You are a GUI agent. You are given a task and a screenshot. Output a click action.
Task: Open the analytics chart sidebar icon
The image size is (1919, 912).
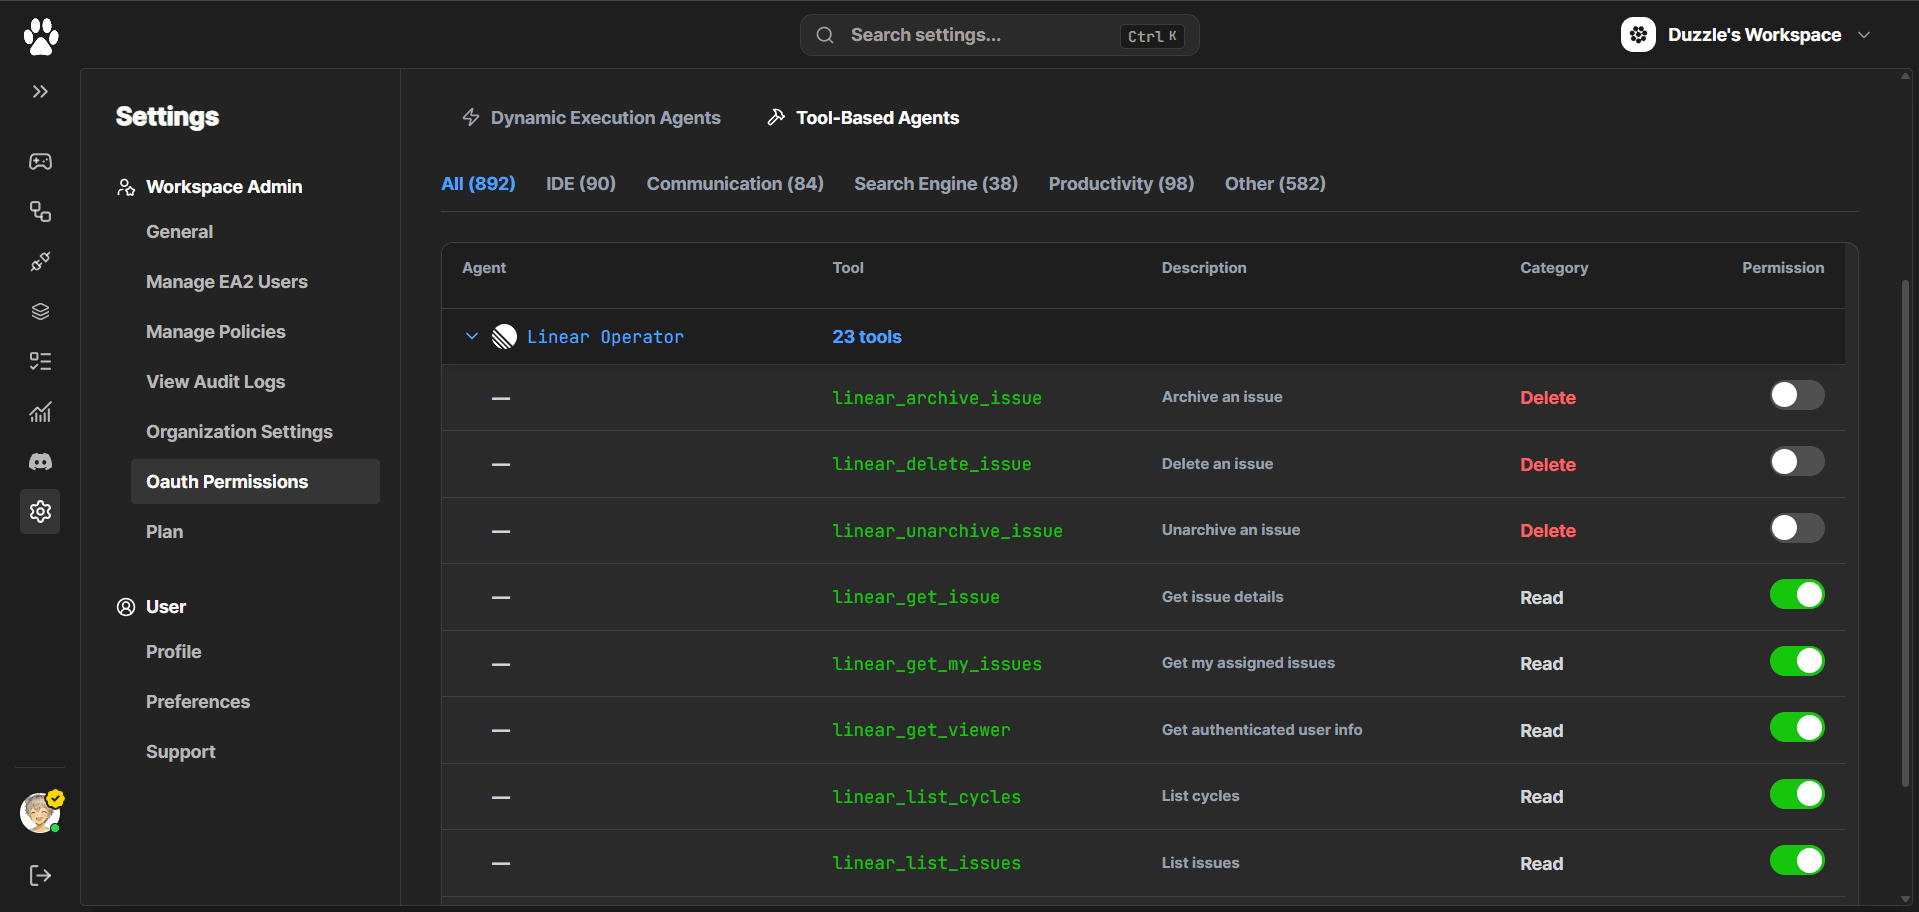[x=40, y=412]
